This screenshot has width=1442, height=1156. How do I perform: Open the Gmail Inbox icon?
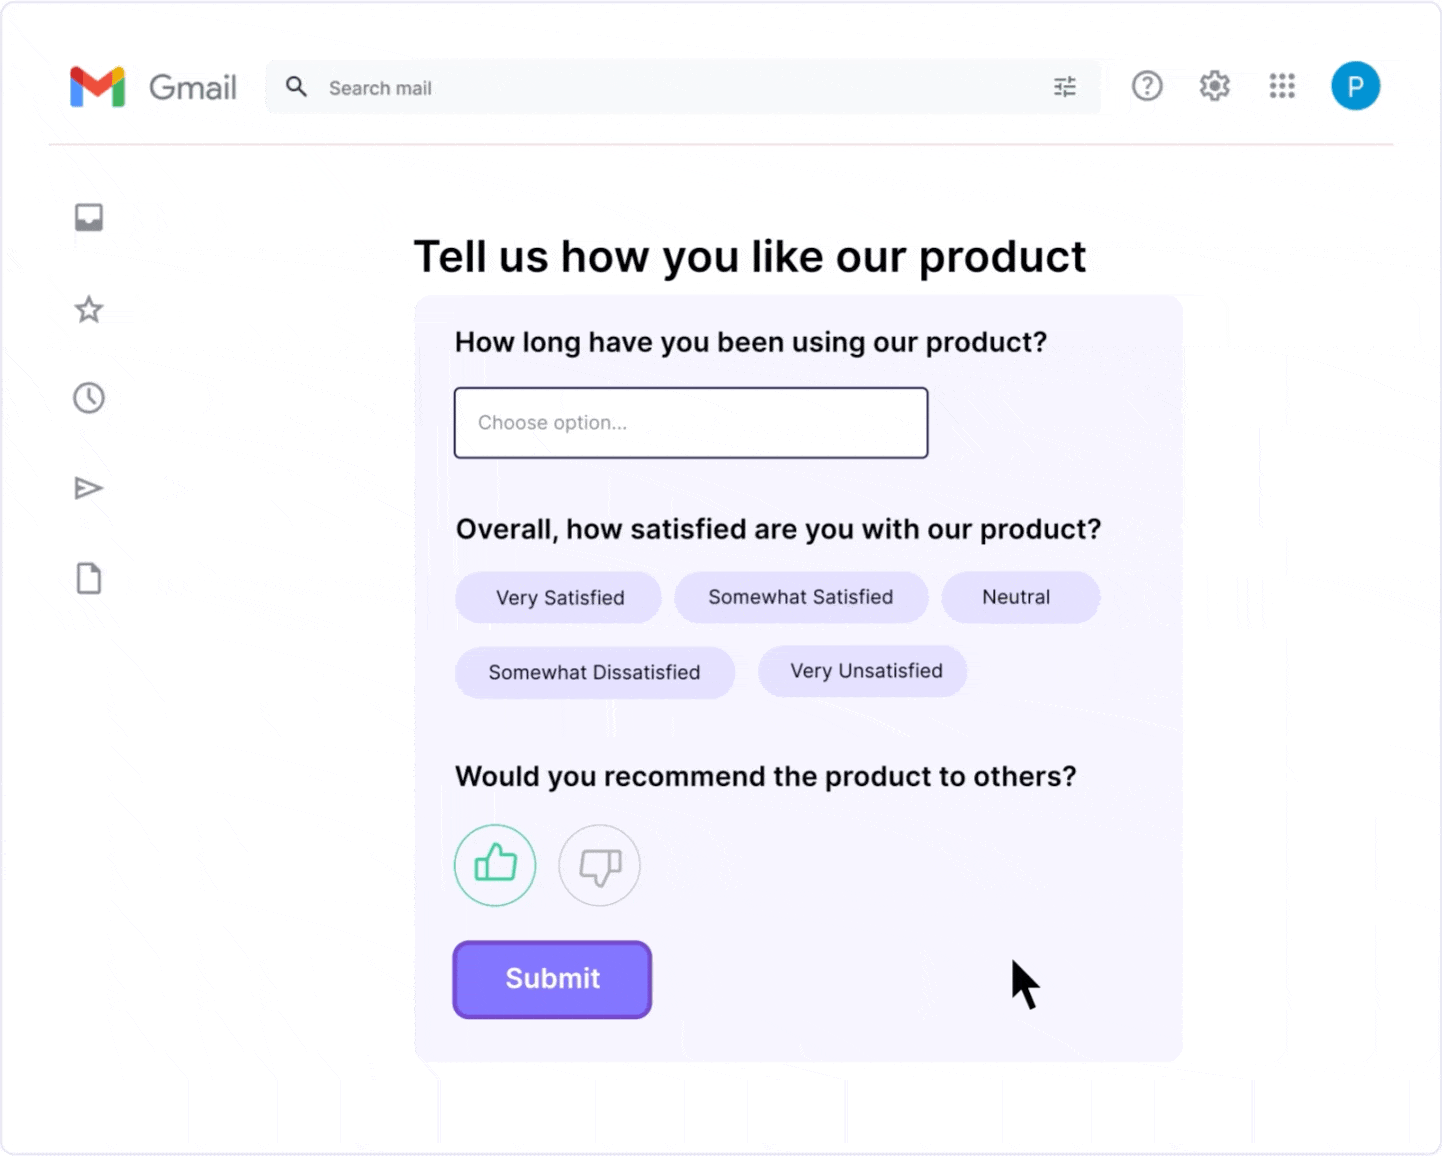click(89, 217)
